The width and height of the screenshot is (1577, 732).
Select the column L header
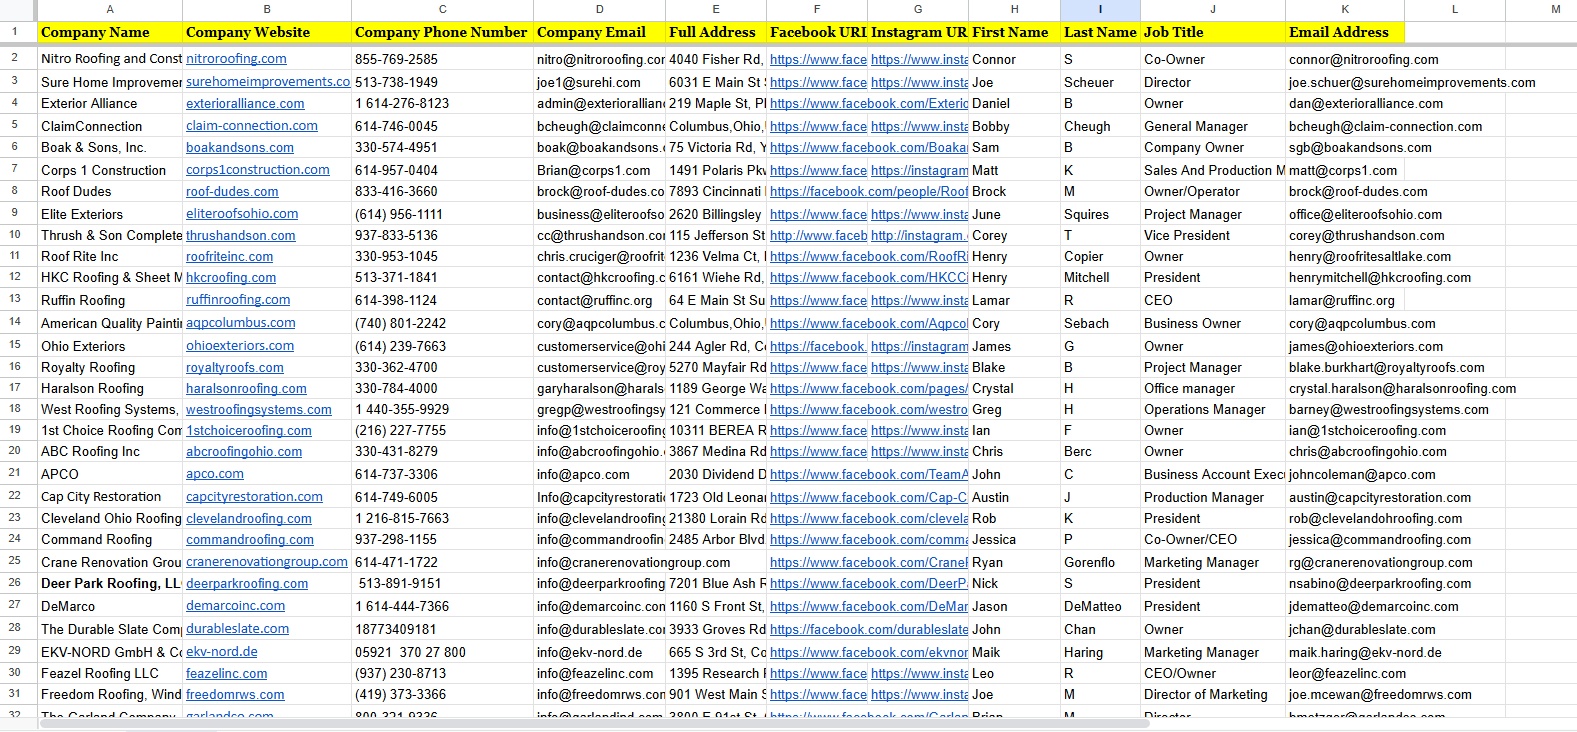point(1454,9)
